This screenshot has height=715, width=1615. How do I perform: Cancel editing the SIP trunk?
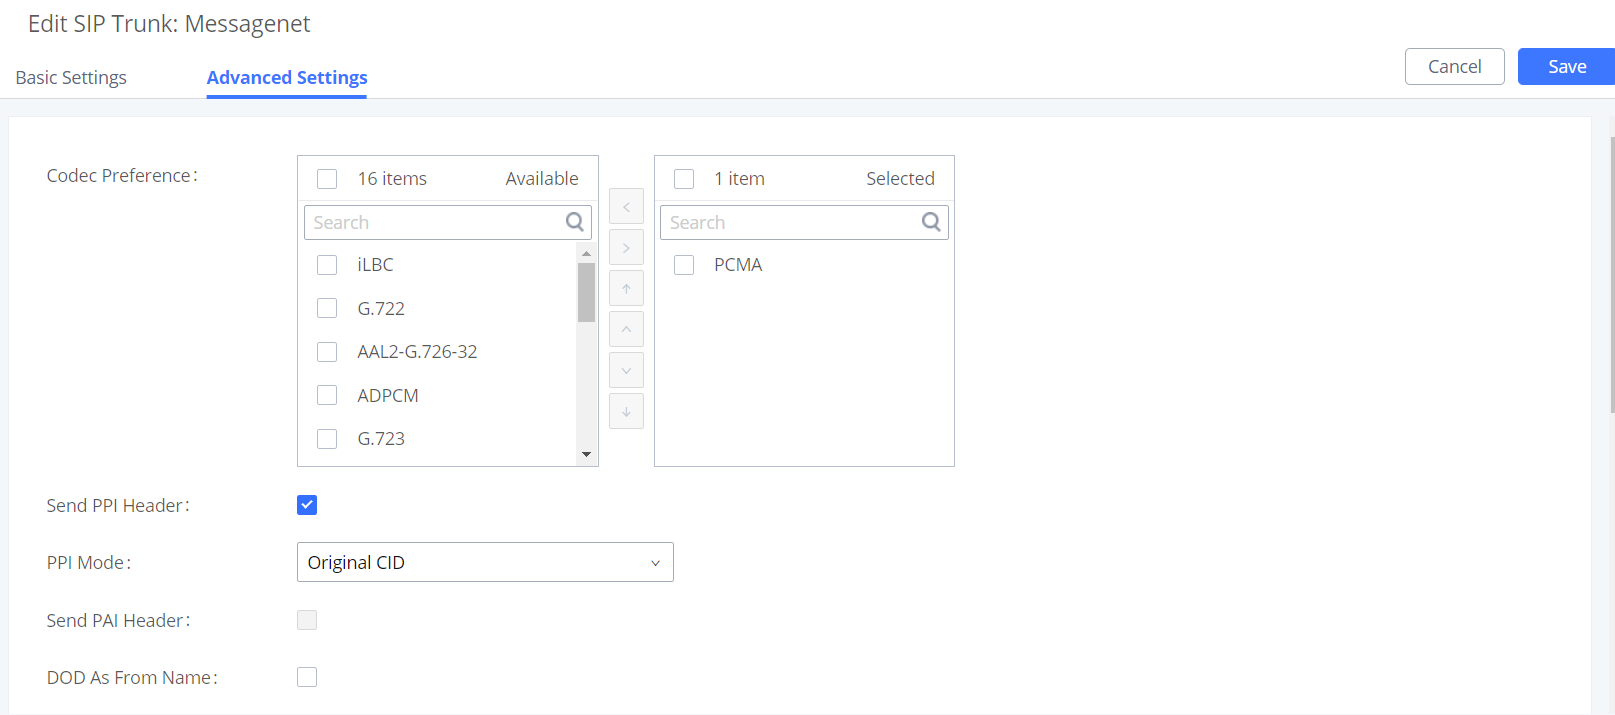tap(1455, 67)
